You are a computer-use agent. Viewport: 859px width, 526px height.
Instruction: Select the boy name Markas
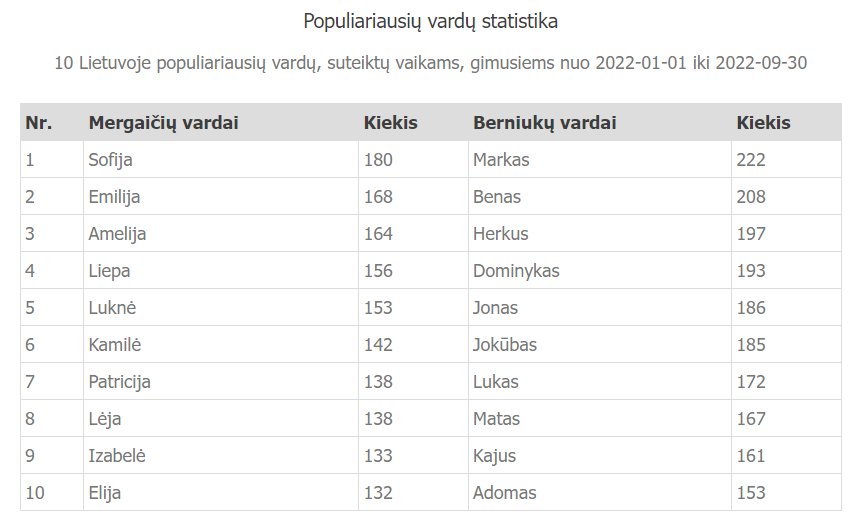[x=501, y=160]
